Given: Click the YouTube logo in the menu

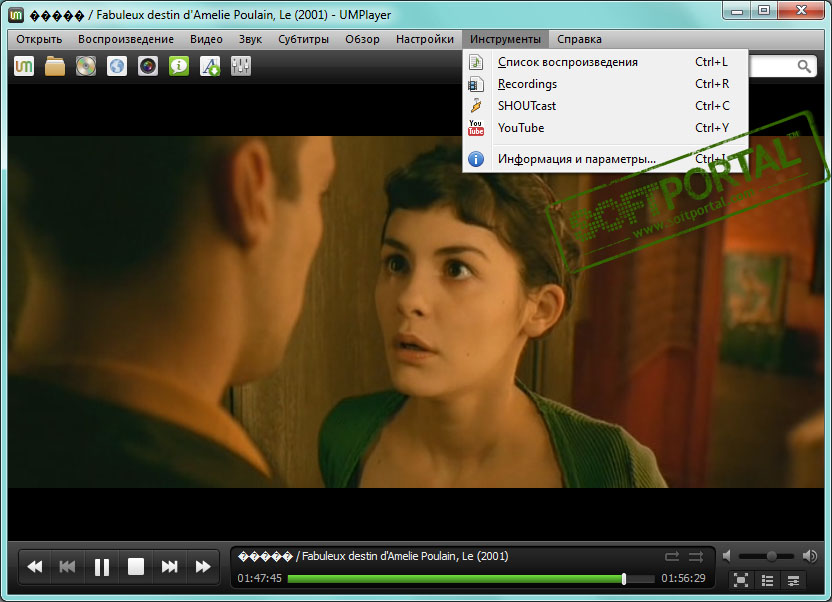Looking at the screenshot, I should coord(476,128).
